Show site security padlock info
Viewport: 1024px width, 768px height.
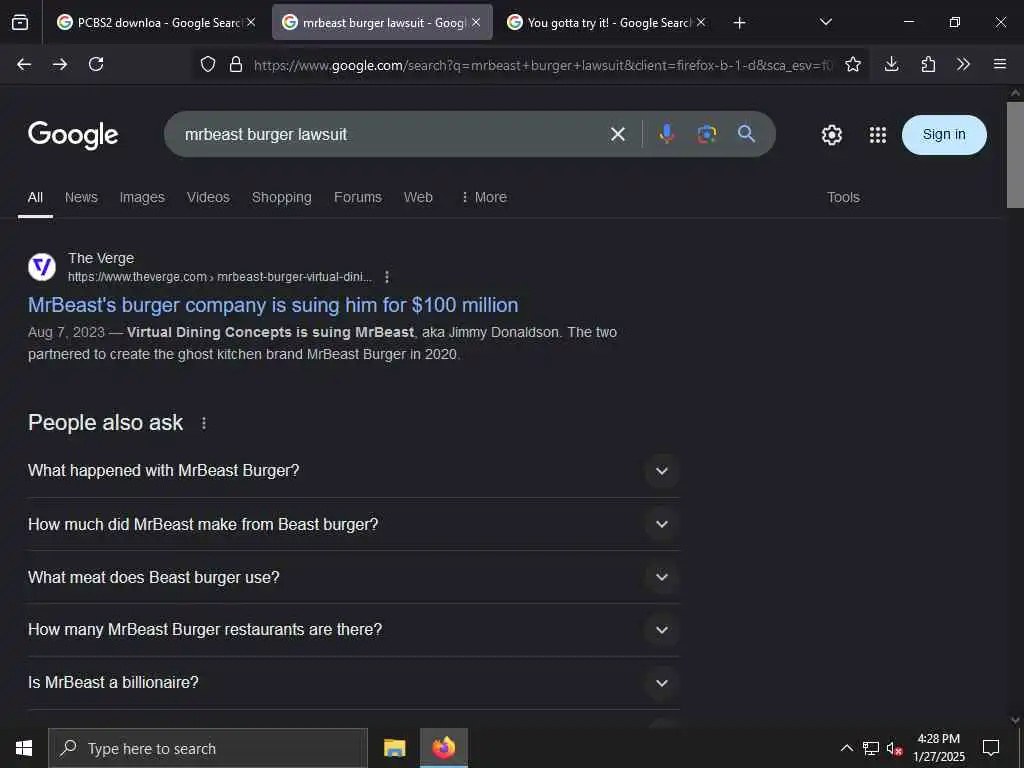pyautogui.click(x=236, y=64)
